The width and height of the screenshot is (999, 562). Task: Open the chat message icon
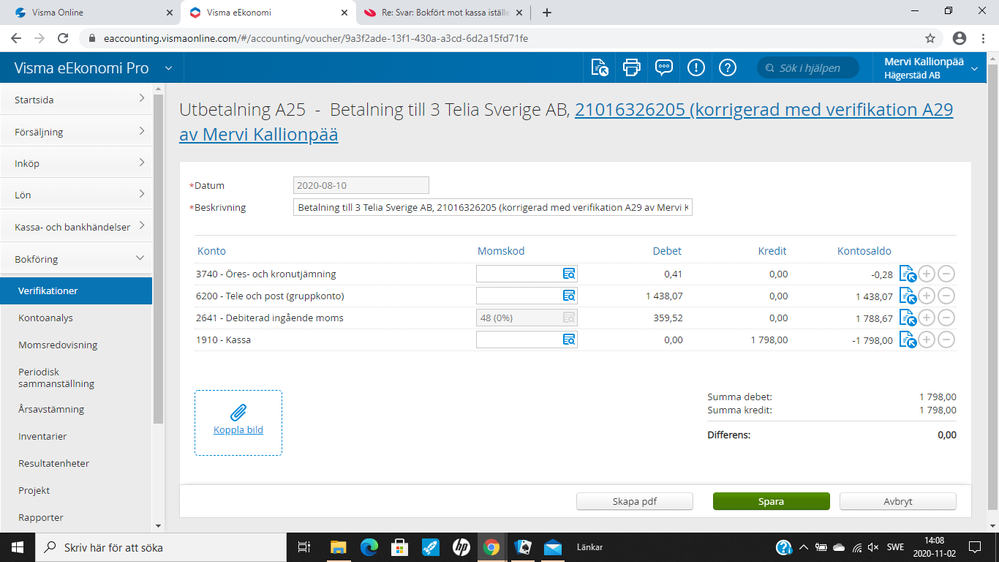tap(664, 68)
